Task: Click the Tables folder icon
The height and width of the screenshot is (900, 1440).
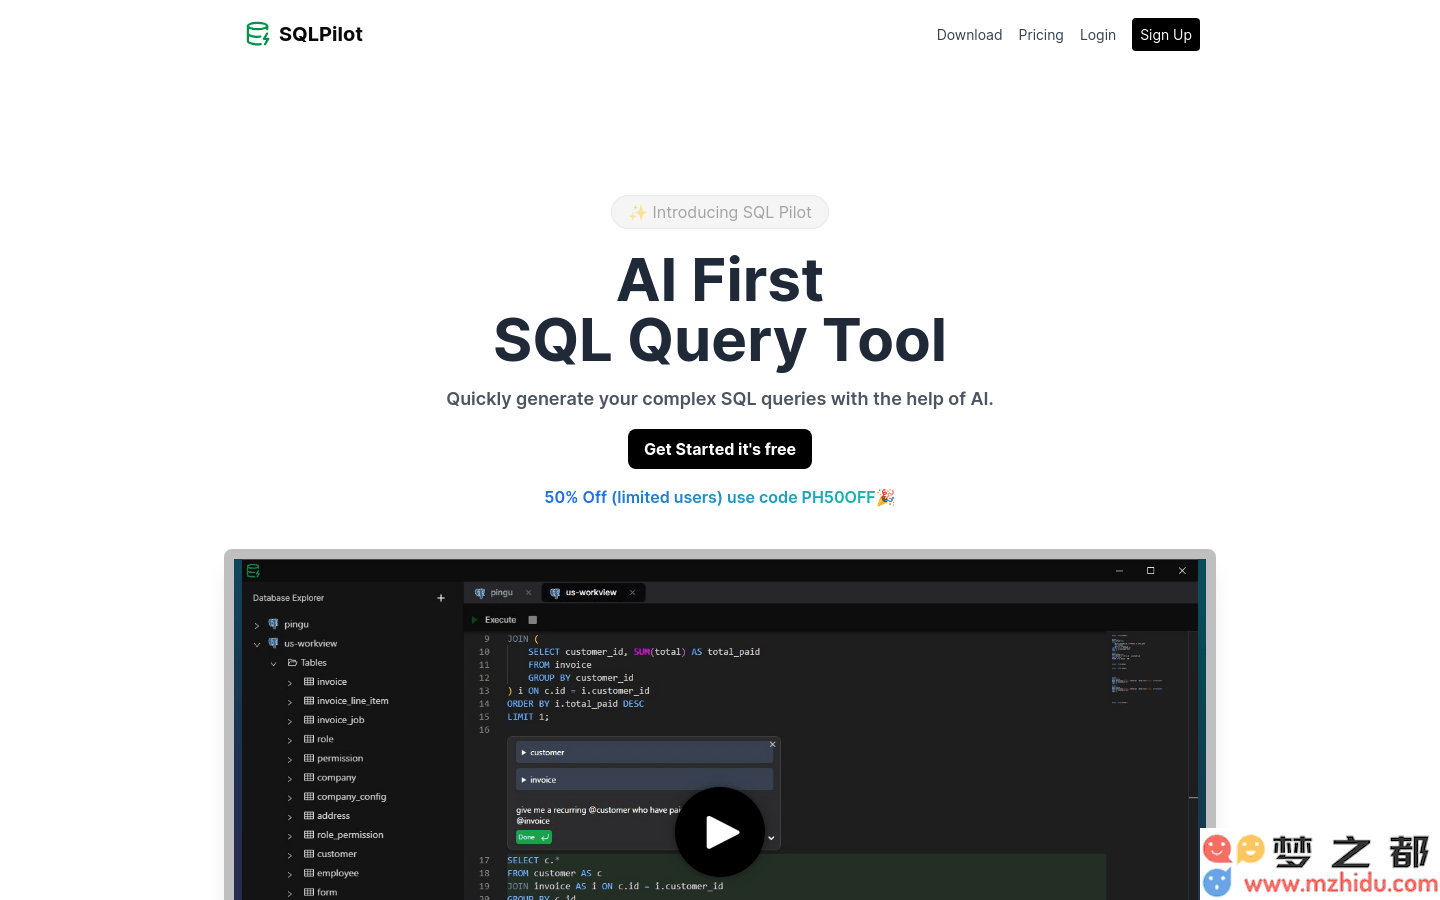Action: pyautogui.click(x=293, y=662)
